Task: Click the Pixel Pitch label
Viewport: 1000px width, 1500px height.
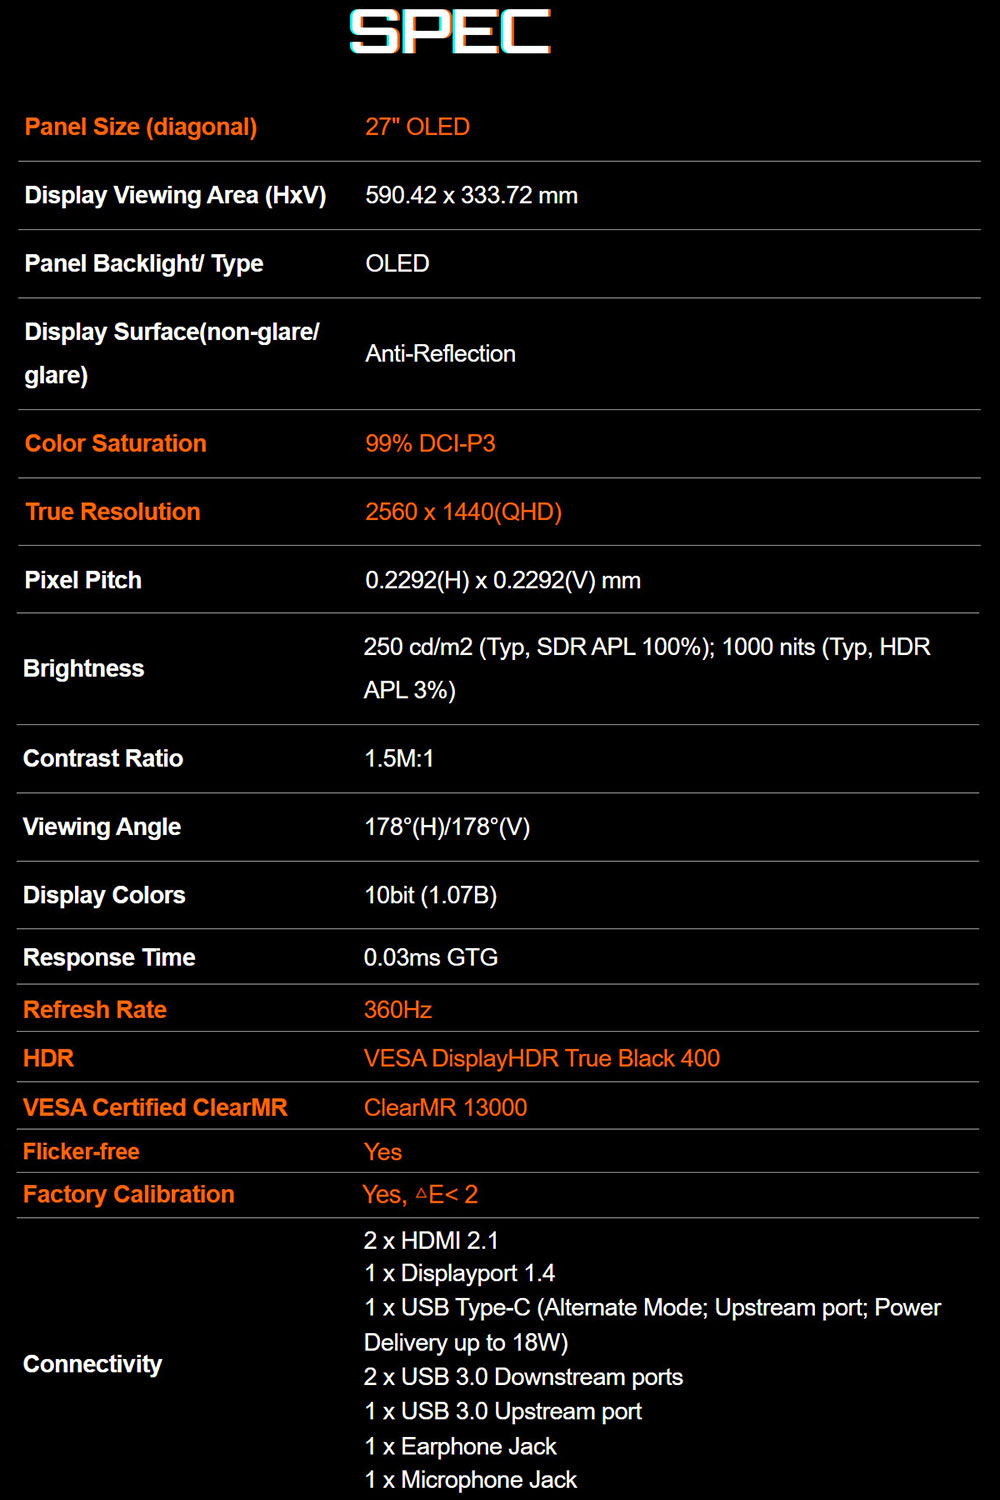Action: 83,580
